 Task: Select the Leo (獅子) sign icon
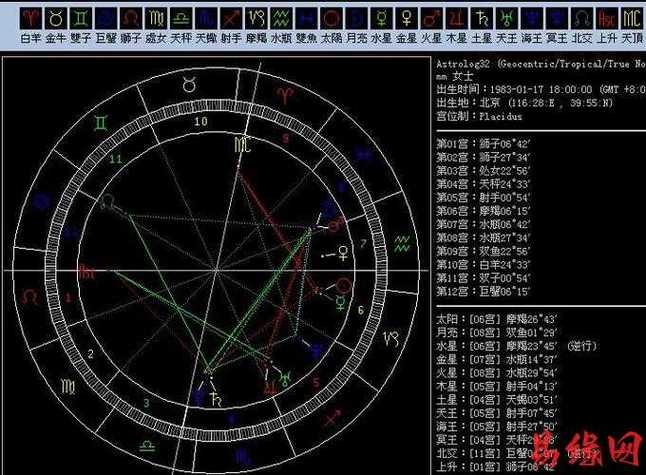click(x=131, y=19)
